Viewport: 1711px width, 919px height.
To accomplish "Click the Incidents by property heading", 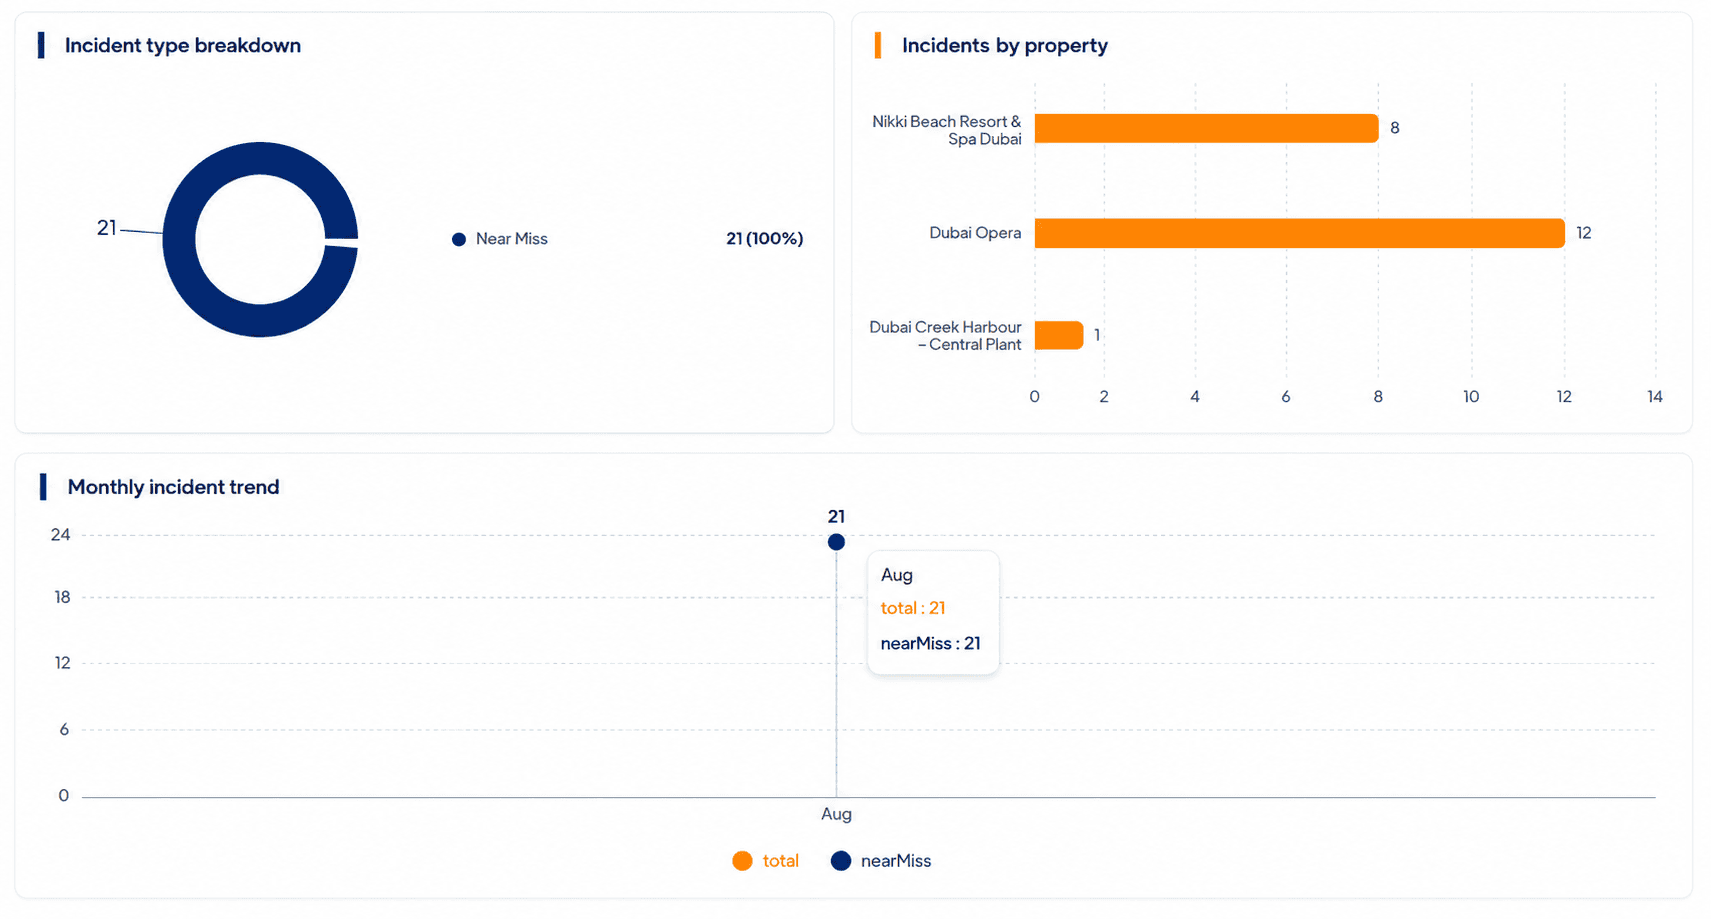I will coord(1004,46).
